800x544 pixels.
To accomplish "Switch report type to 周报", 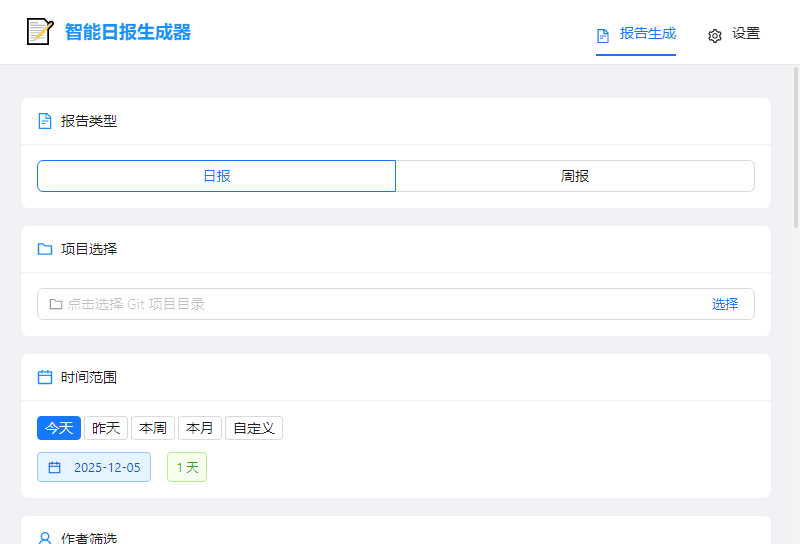I will [575, 176].
